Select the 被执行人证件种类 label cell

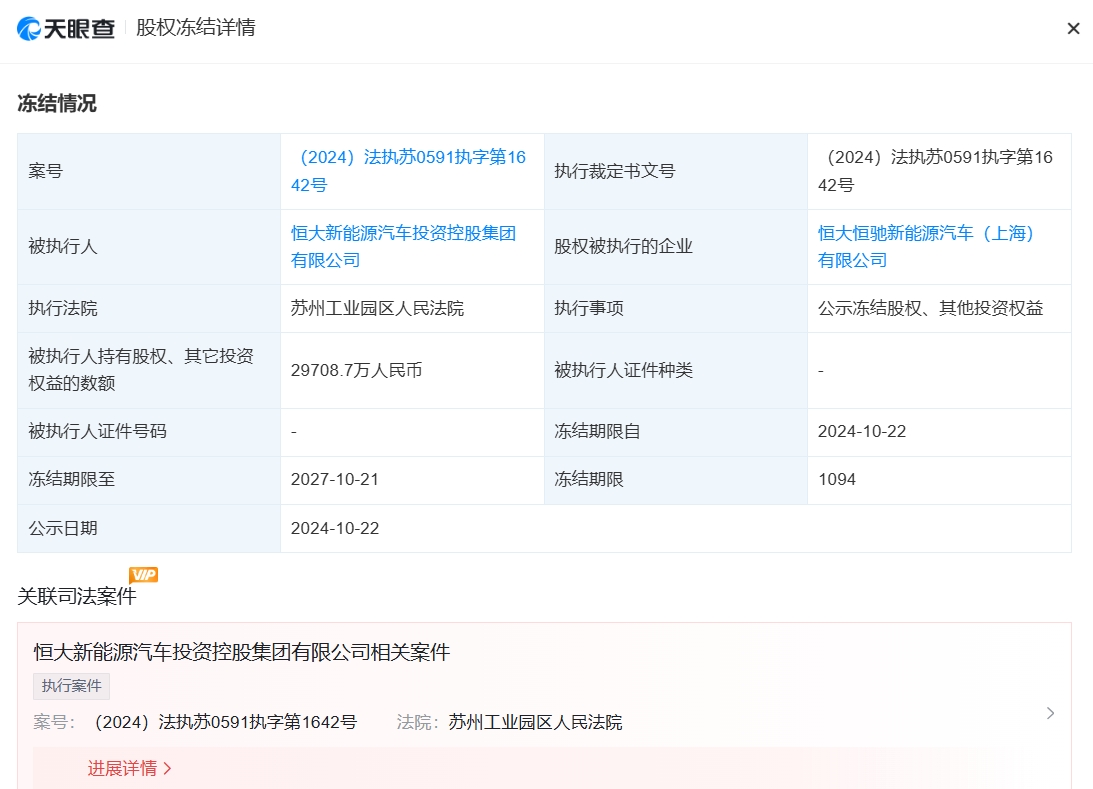tap(675, 370)
